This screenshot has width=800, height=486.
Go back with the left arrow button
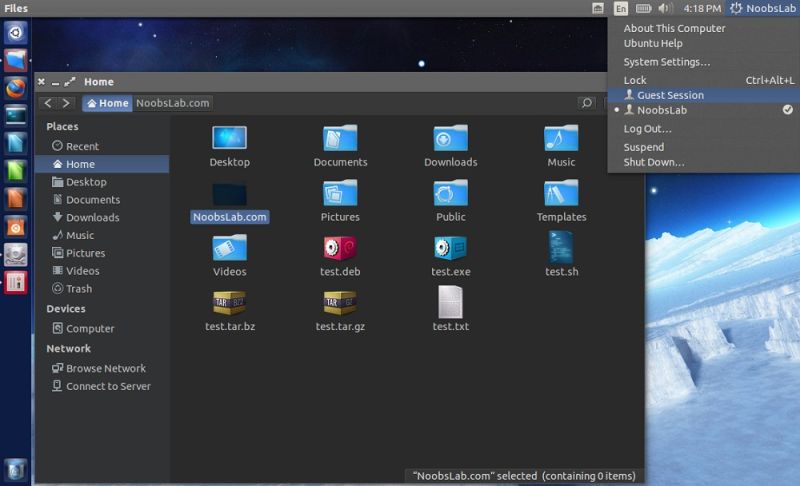coord(48,103)
